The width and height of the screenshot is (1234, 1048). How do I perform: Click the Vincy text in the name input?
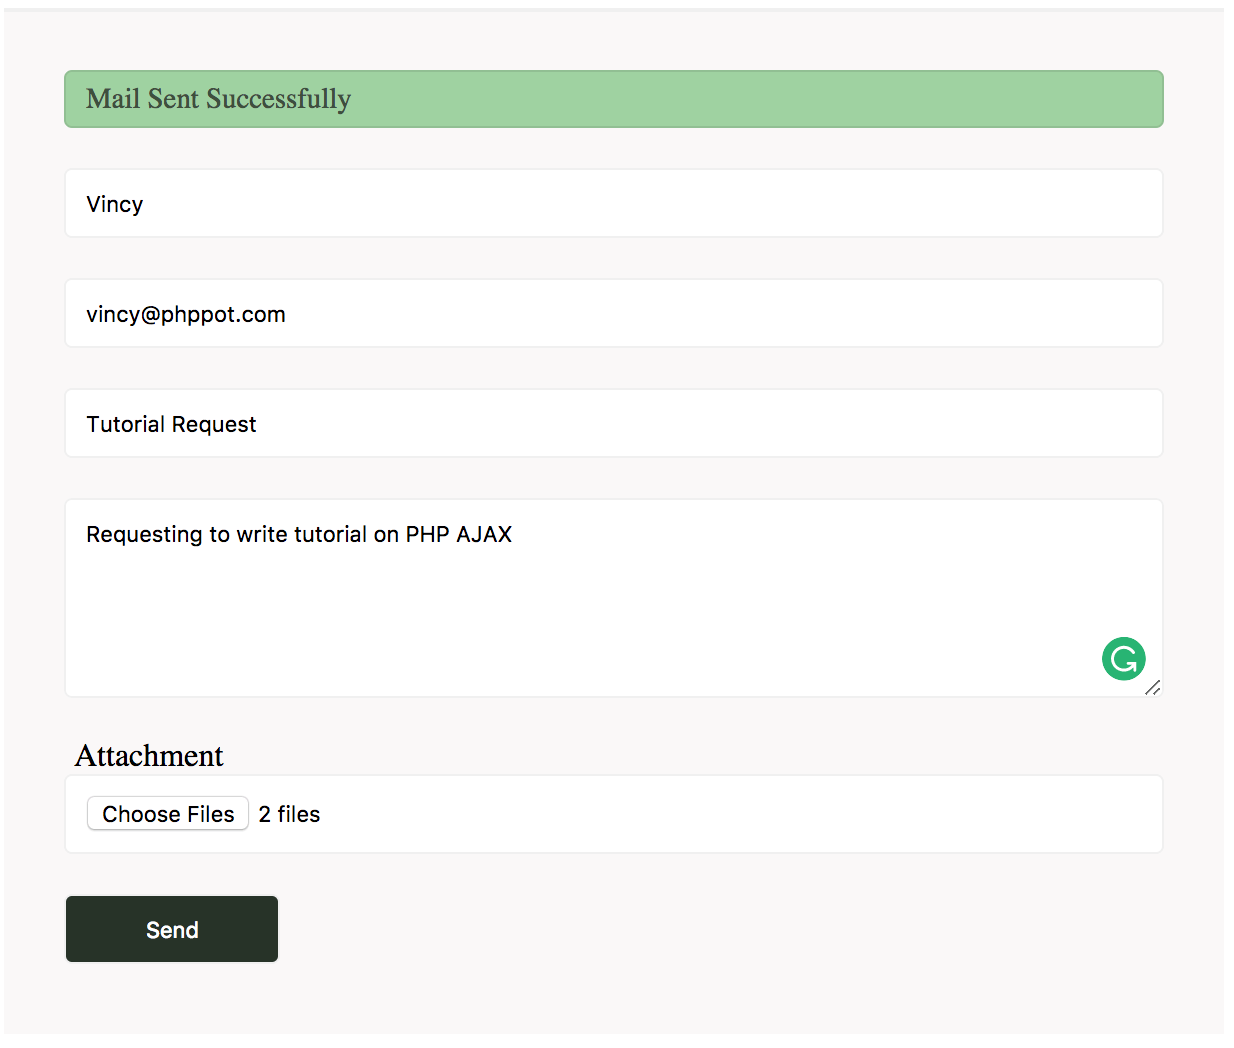pyautogui.click(x=114, y=203)
